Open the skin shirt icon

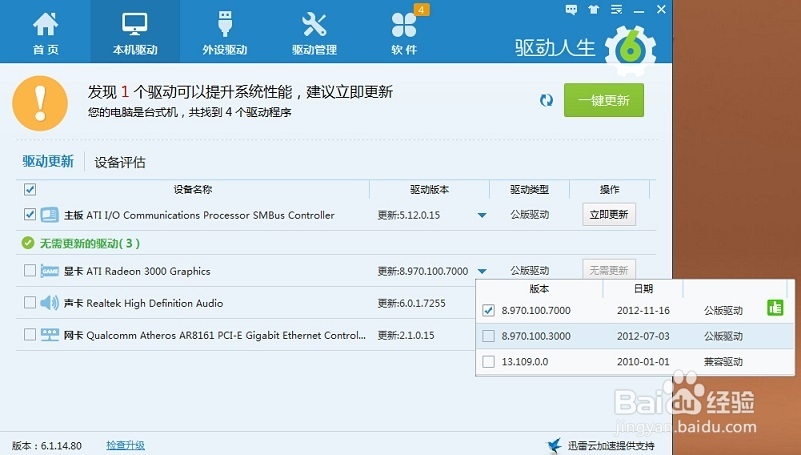tap(594, 10)
